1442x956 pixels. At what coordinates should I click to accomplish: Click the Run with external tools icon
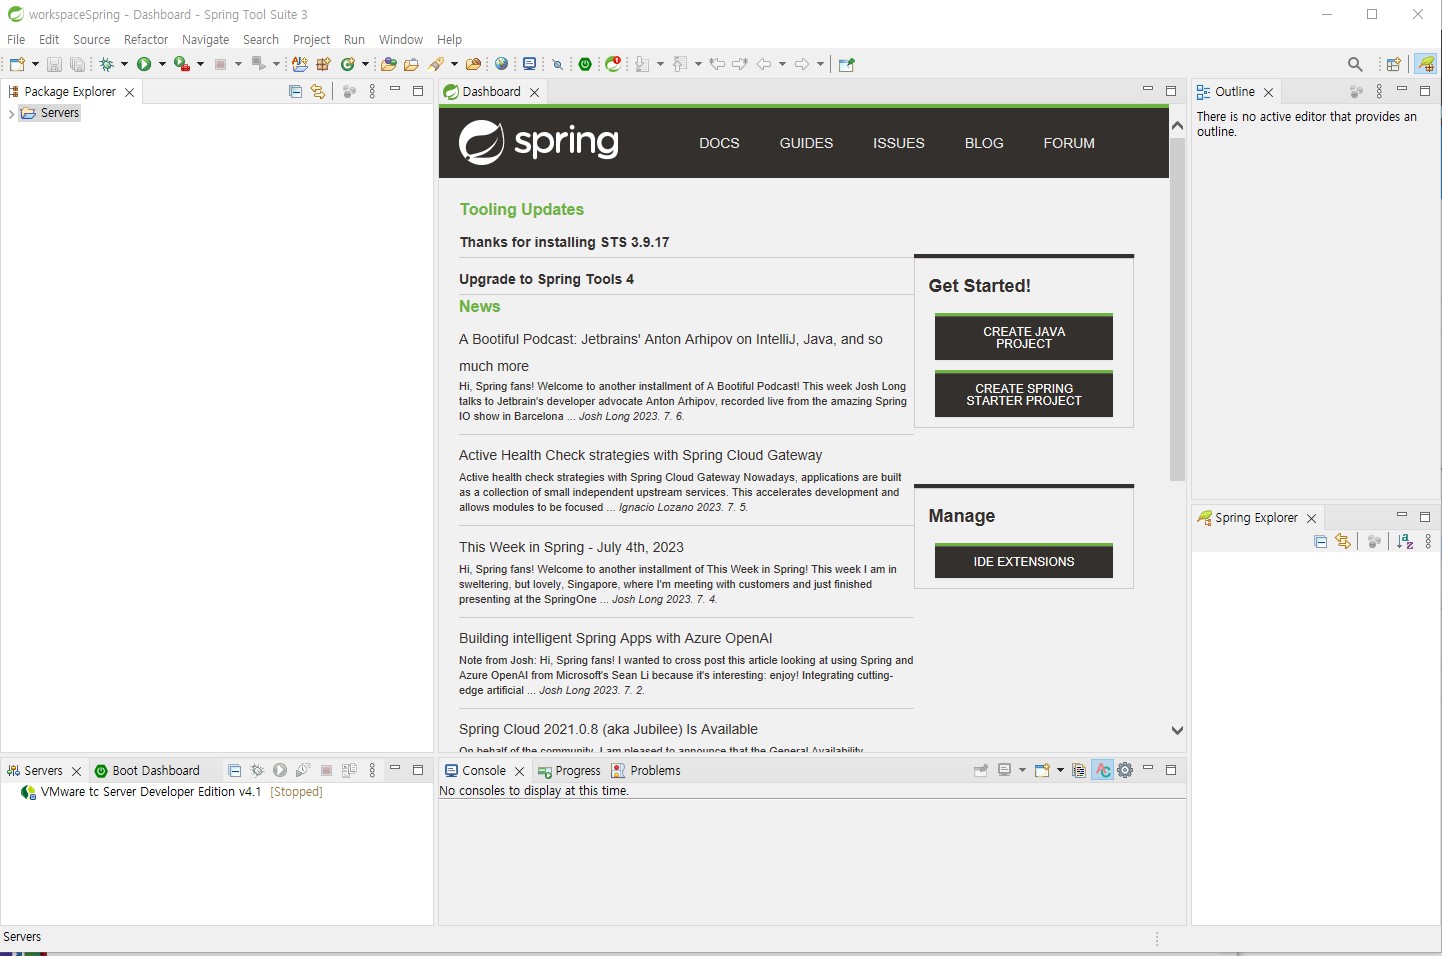click(181, 64)
